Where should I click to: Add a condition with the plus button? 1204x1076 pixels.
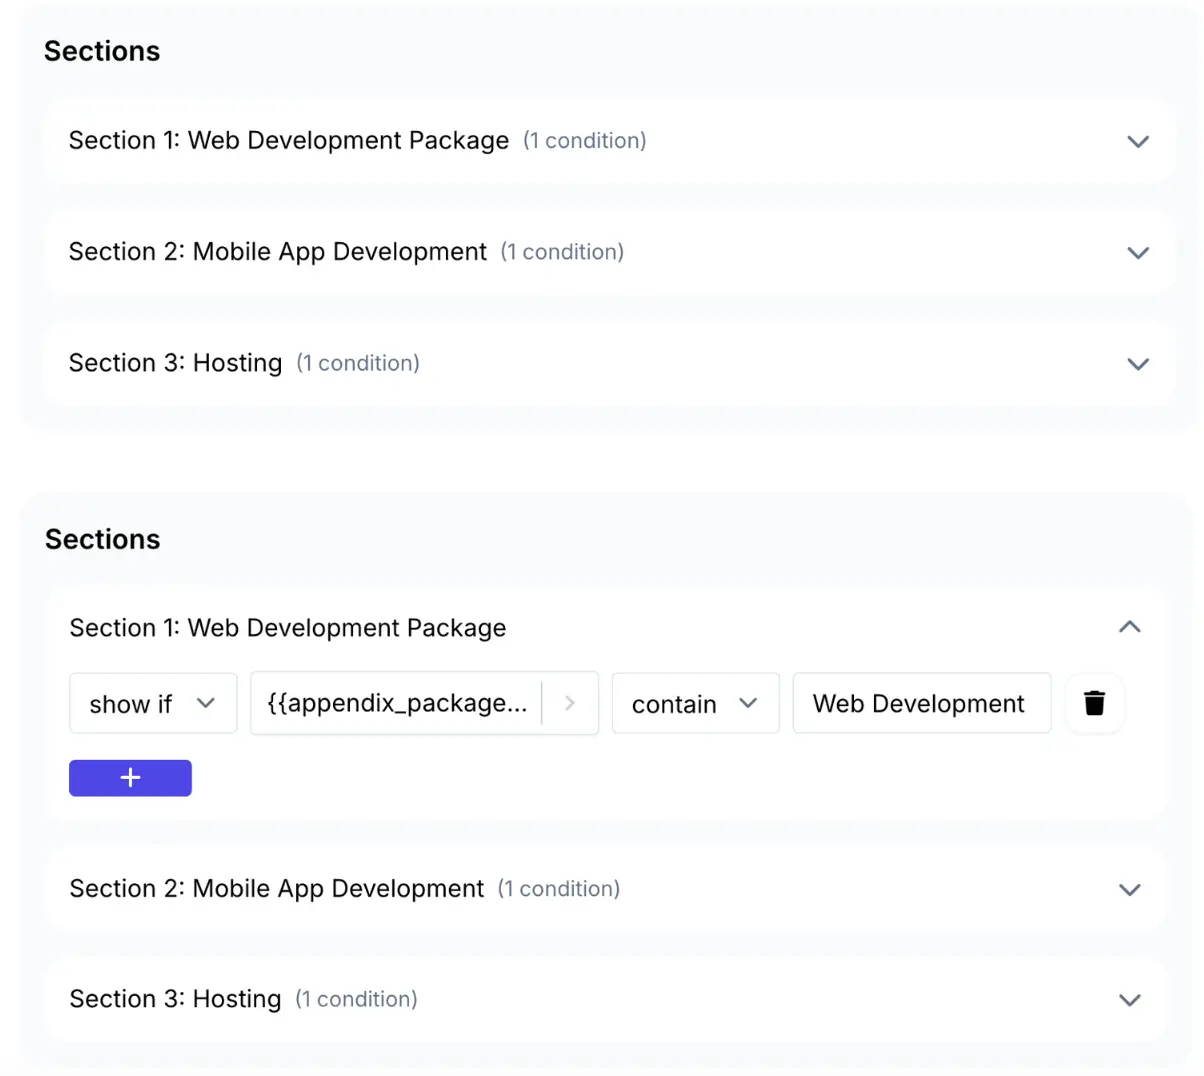130,778
